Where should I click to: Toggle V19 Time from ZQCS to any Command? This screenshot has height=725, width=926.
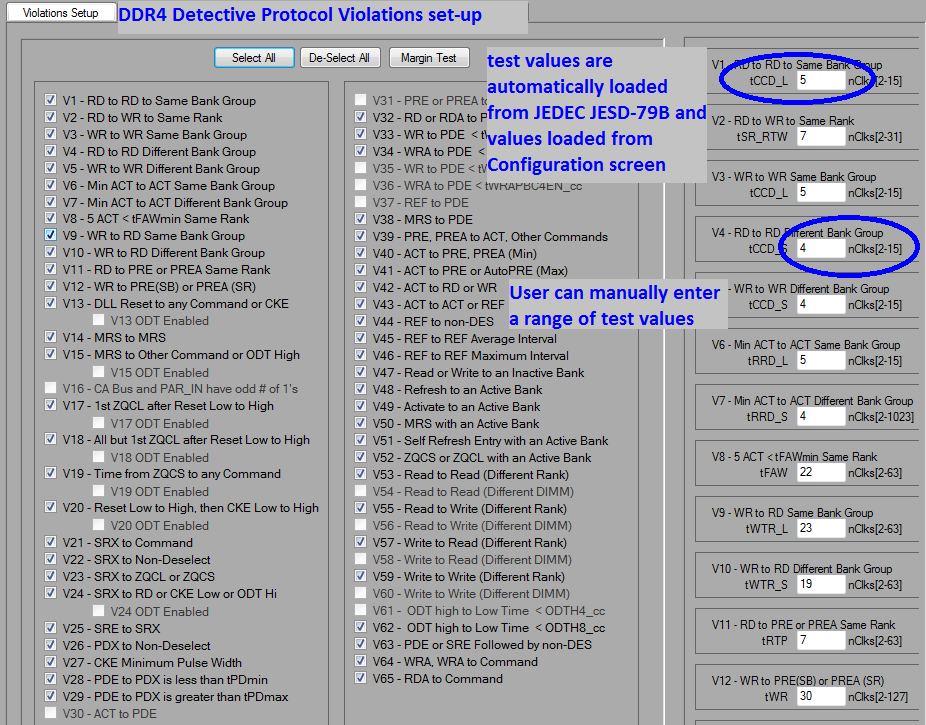click(51, 473)
